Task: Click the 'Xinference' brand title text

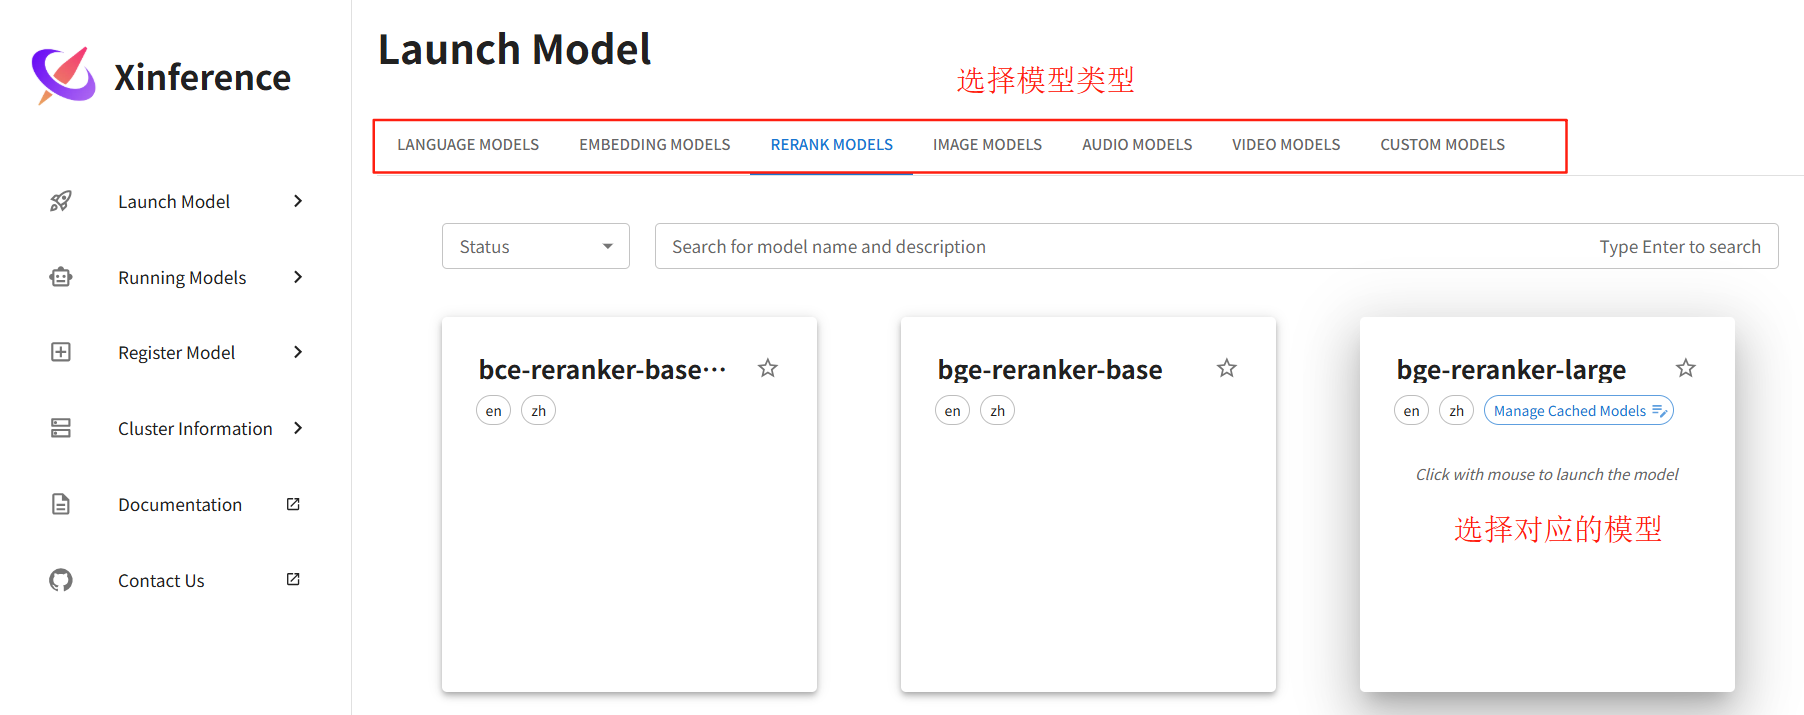Action: click(x=202, y=77)
